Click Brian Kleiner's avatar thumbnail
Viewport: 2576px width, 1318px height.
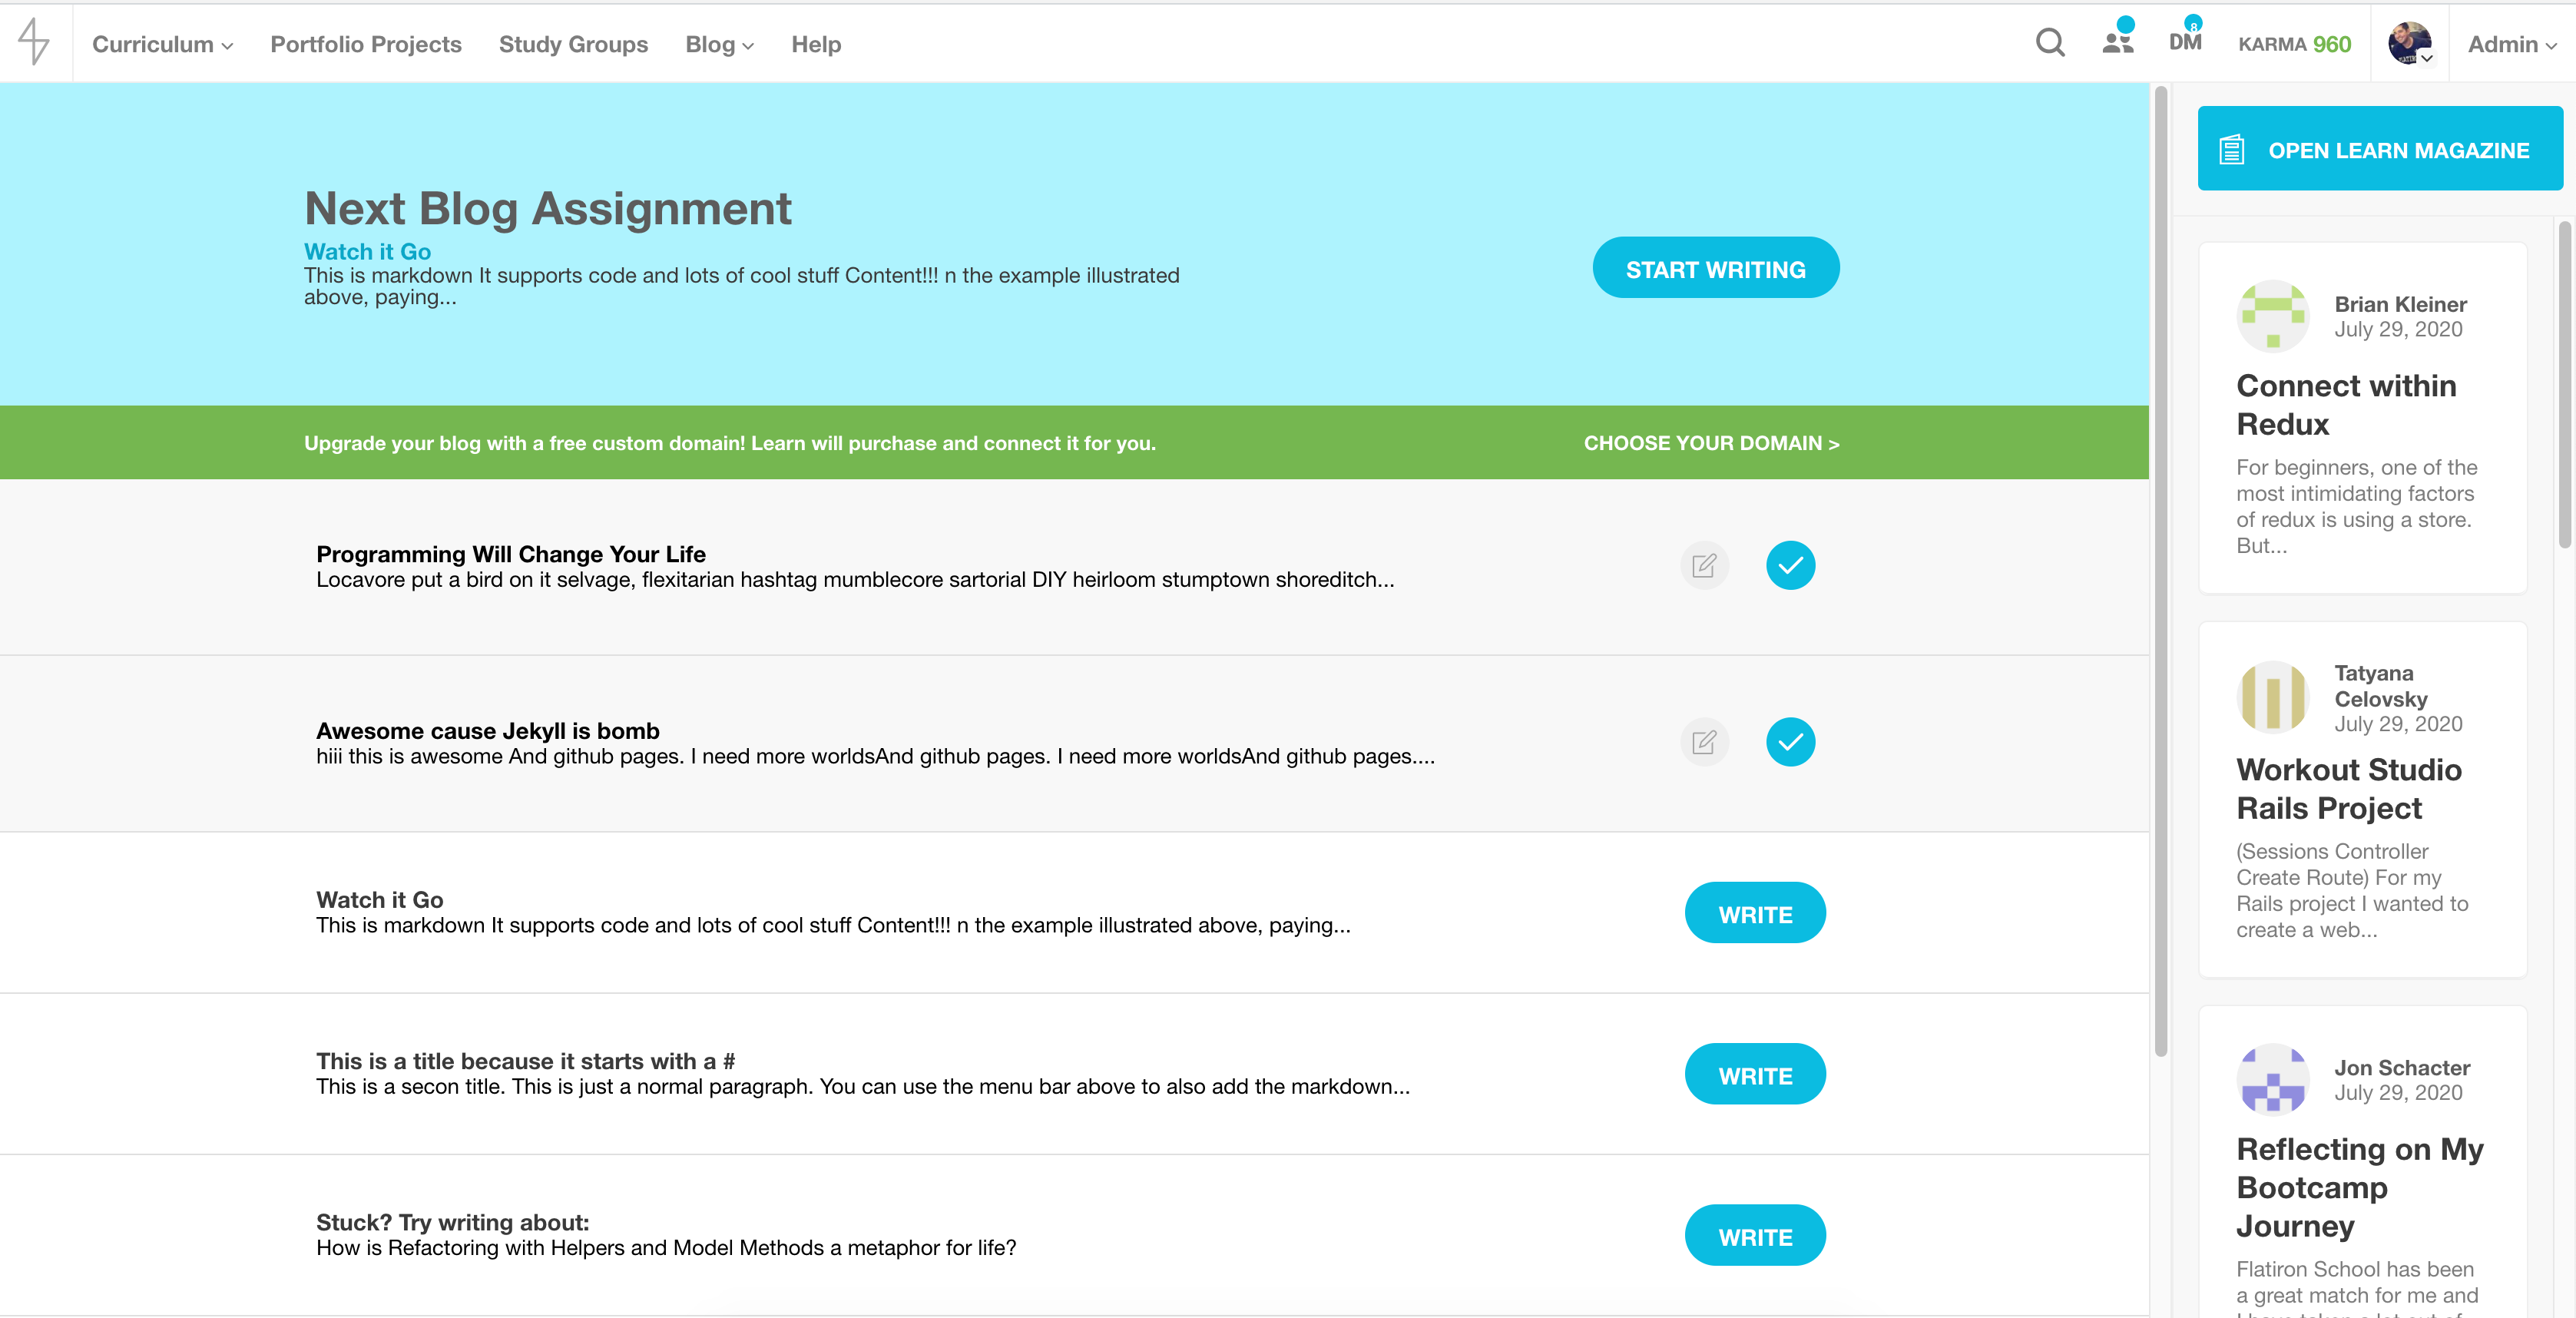2272,316
